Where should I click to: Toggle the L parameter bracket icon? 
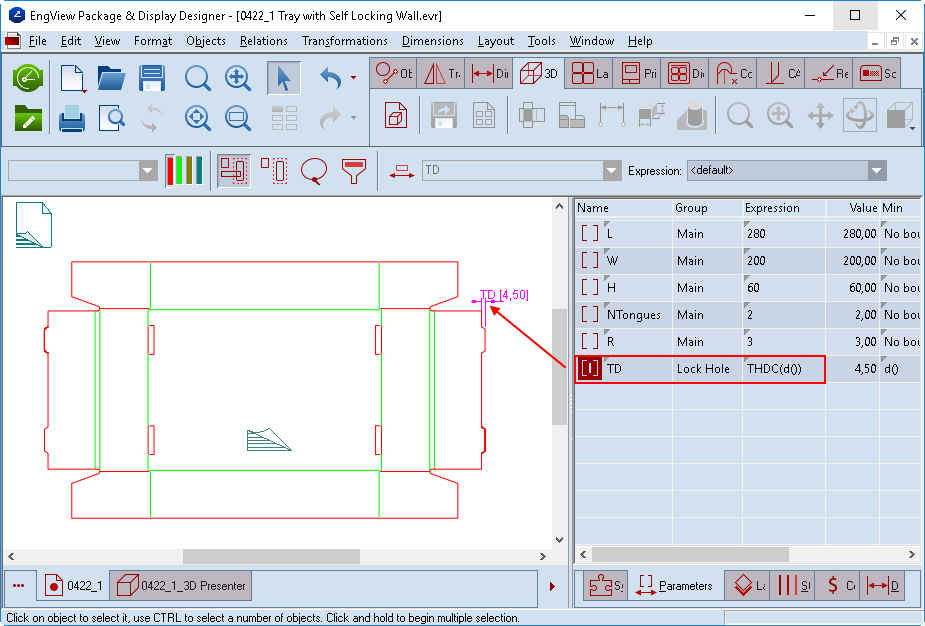pos(590,233)
